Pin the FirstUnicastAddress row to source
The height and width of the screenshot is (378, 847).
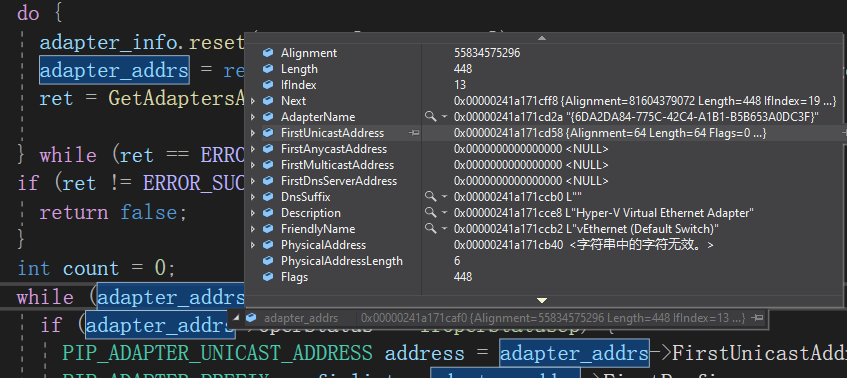point(414,133)
